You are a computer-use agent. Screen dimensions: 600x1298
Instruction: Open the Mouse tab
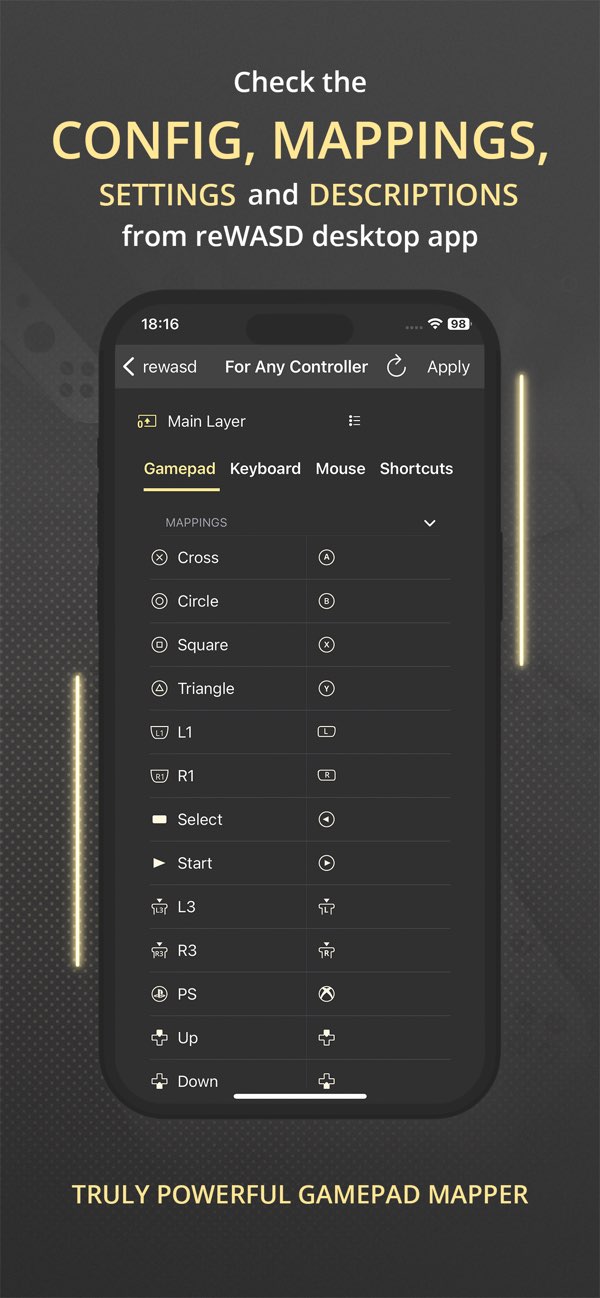(340, 468)
